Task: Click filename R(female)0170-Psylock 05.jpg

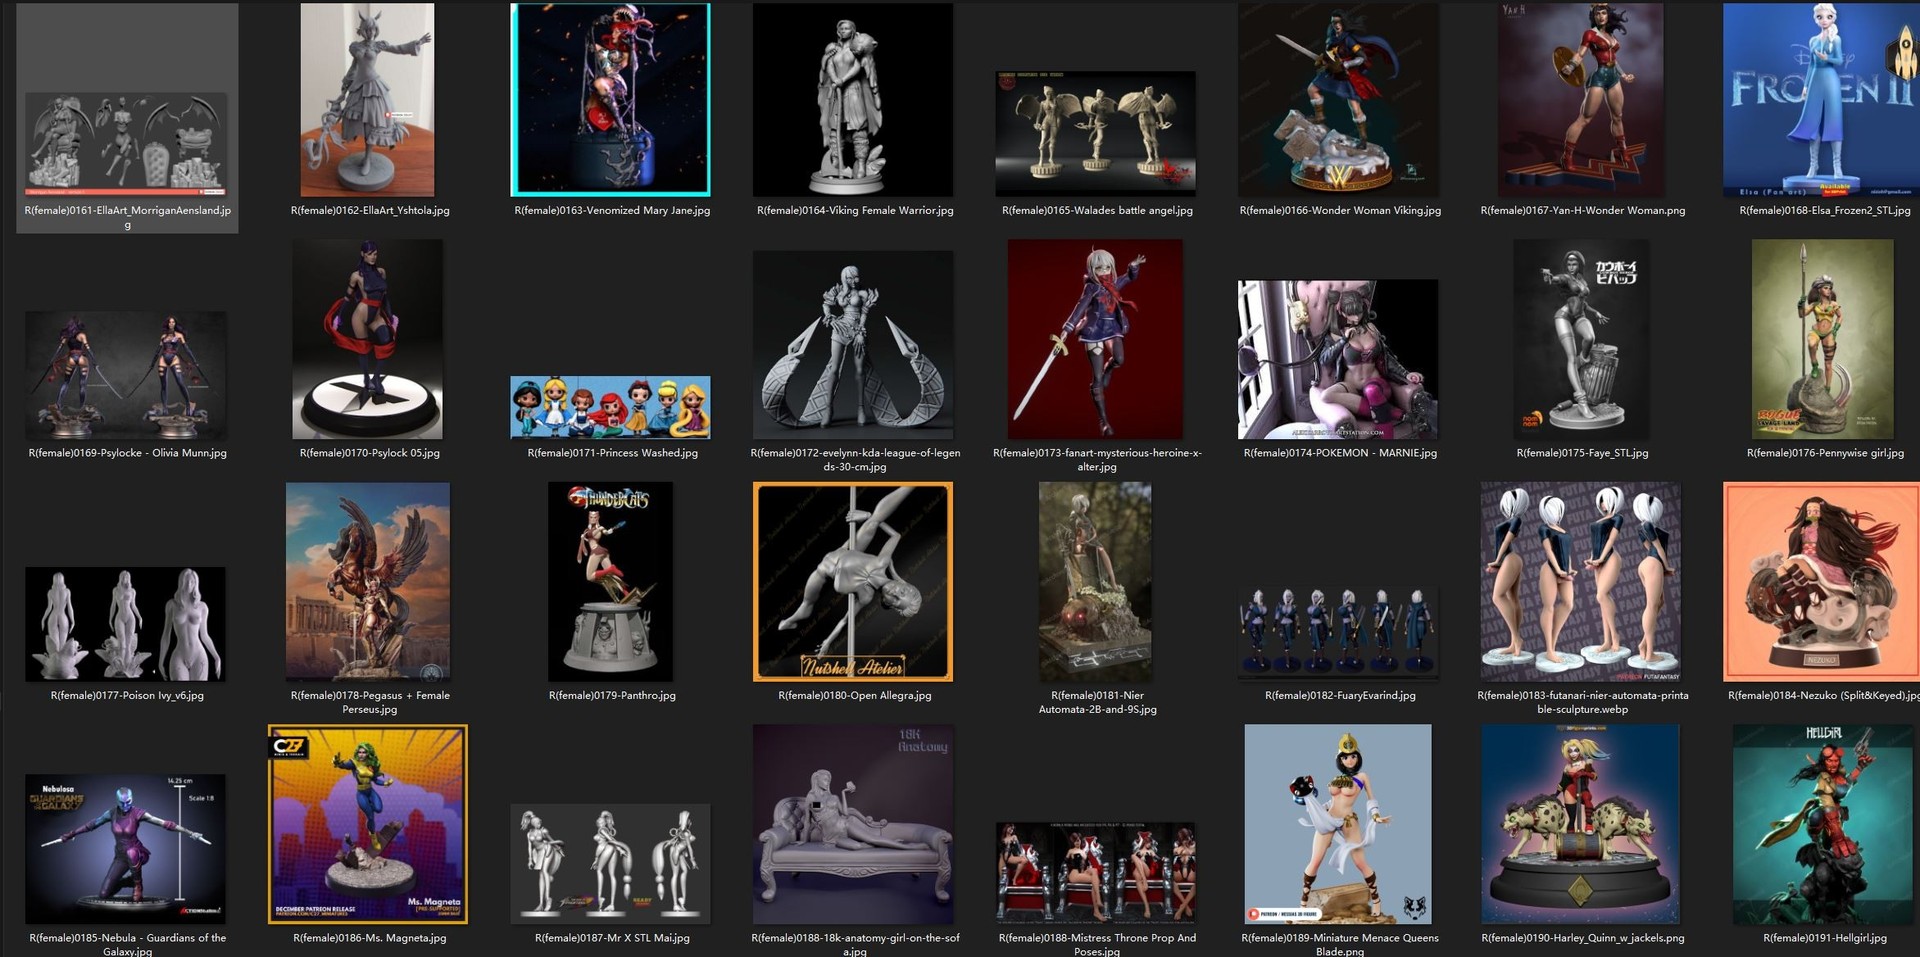Action: point(370,453)
